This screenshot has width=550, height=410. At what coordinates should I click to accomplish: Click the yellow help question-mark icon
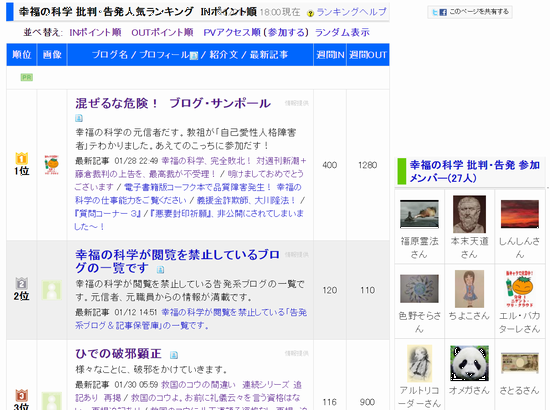pyautogui.click(x=310, y=13)
